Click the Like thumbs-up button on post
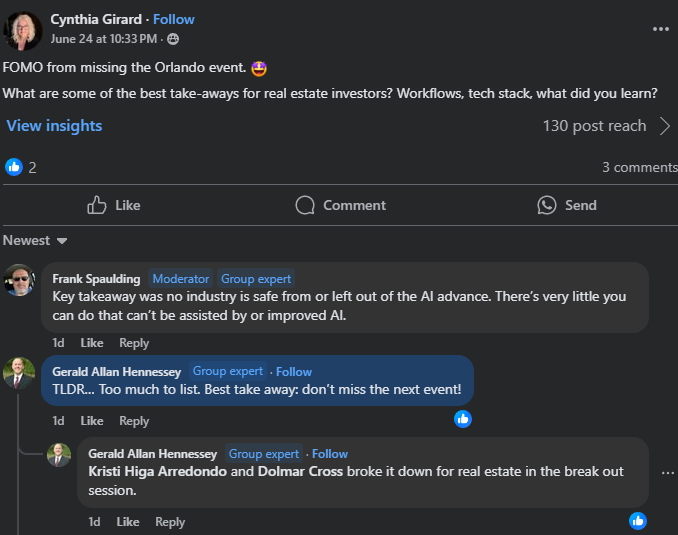 tap(114, 205)
